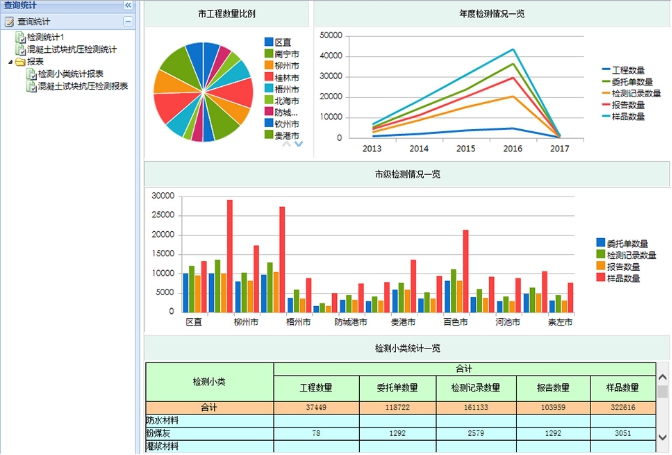Page the pie legend up with the arrow
672x455 pixels.
pyautogui.click(x=287, y=144)
